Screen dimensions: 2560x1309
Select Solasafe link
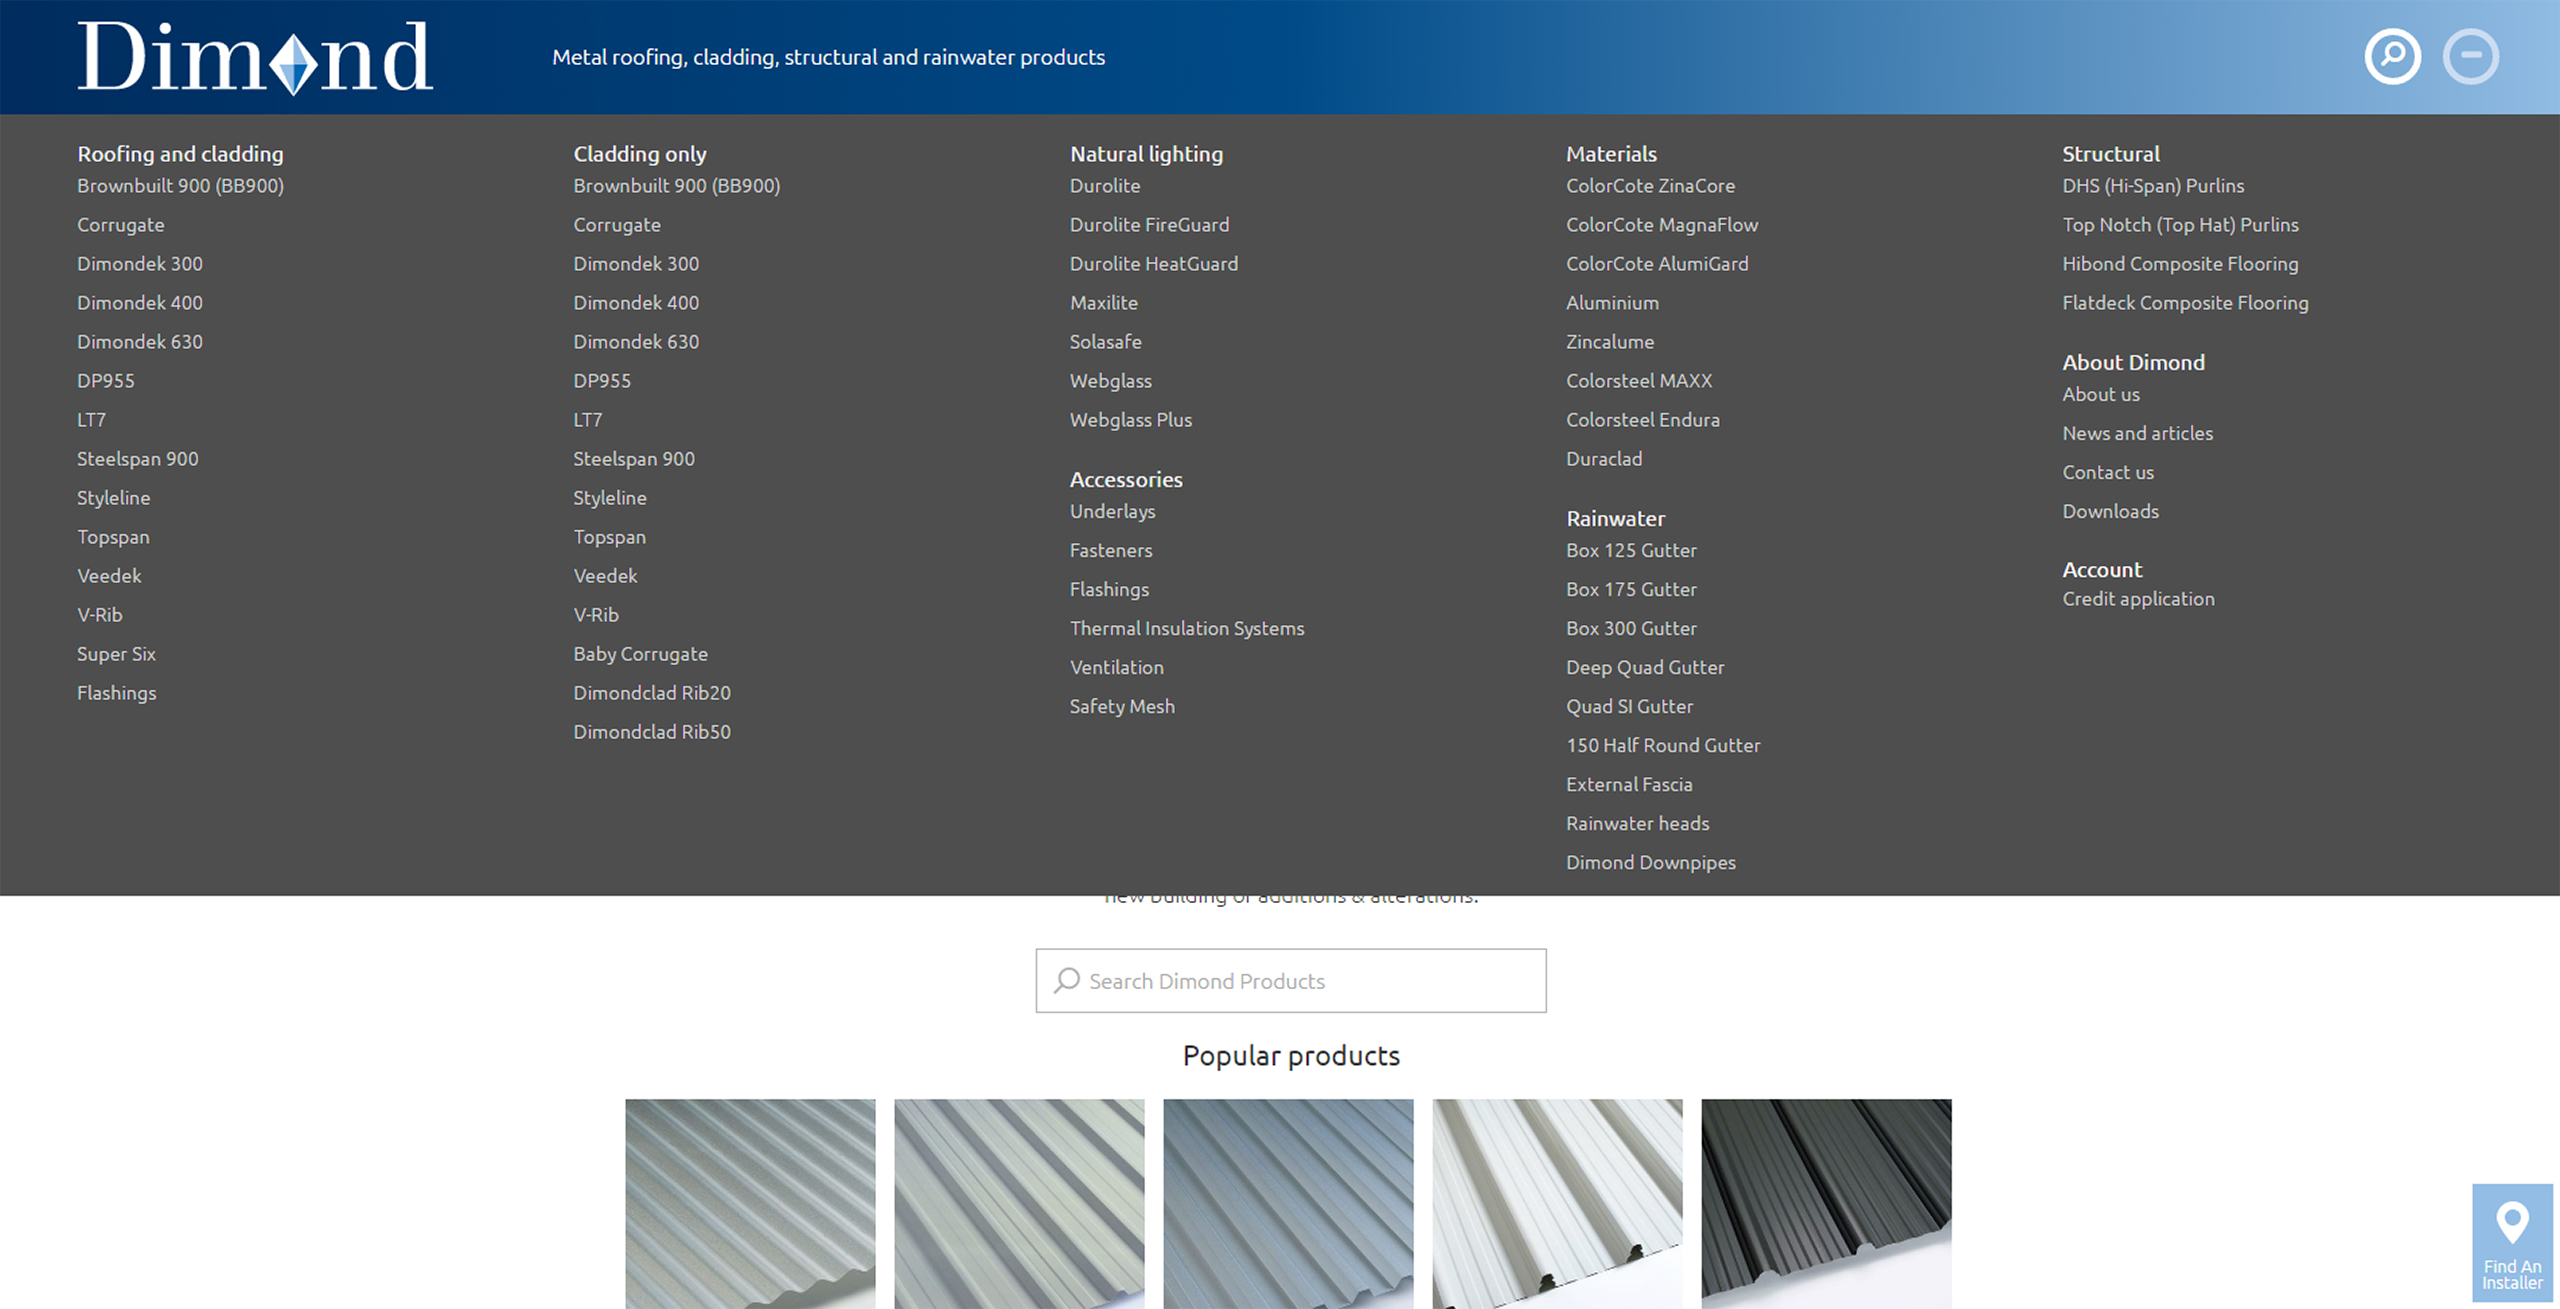click(1105, 342)
